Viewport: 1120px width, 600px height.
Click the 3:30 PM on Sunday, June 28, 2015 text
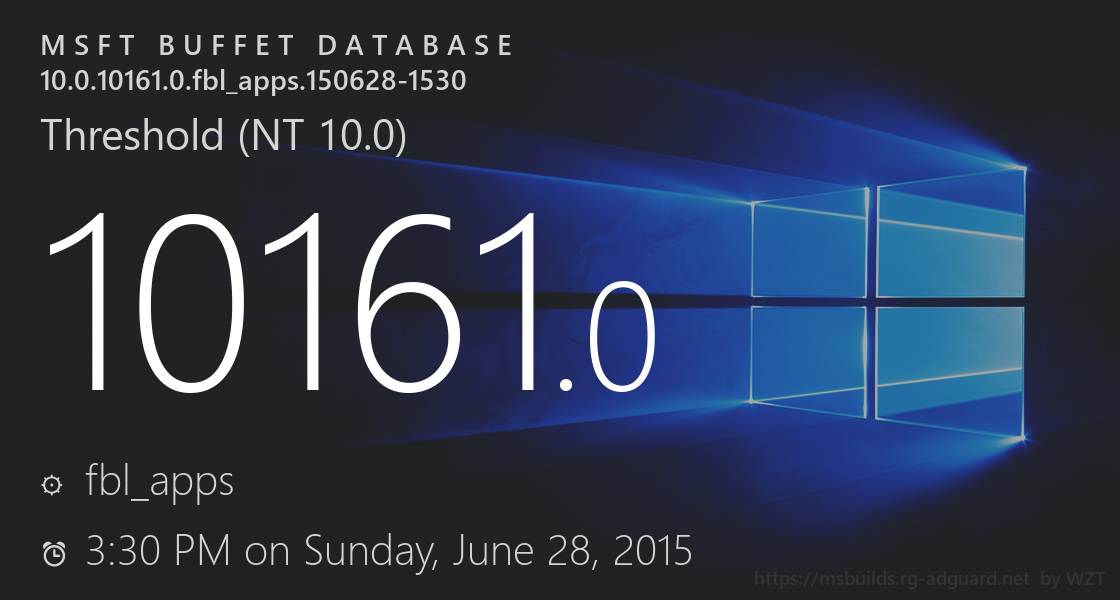point(389,551)
